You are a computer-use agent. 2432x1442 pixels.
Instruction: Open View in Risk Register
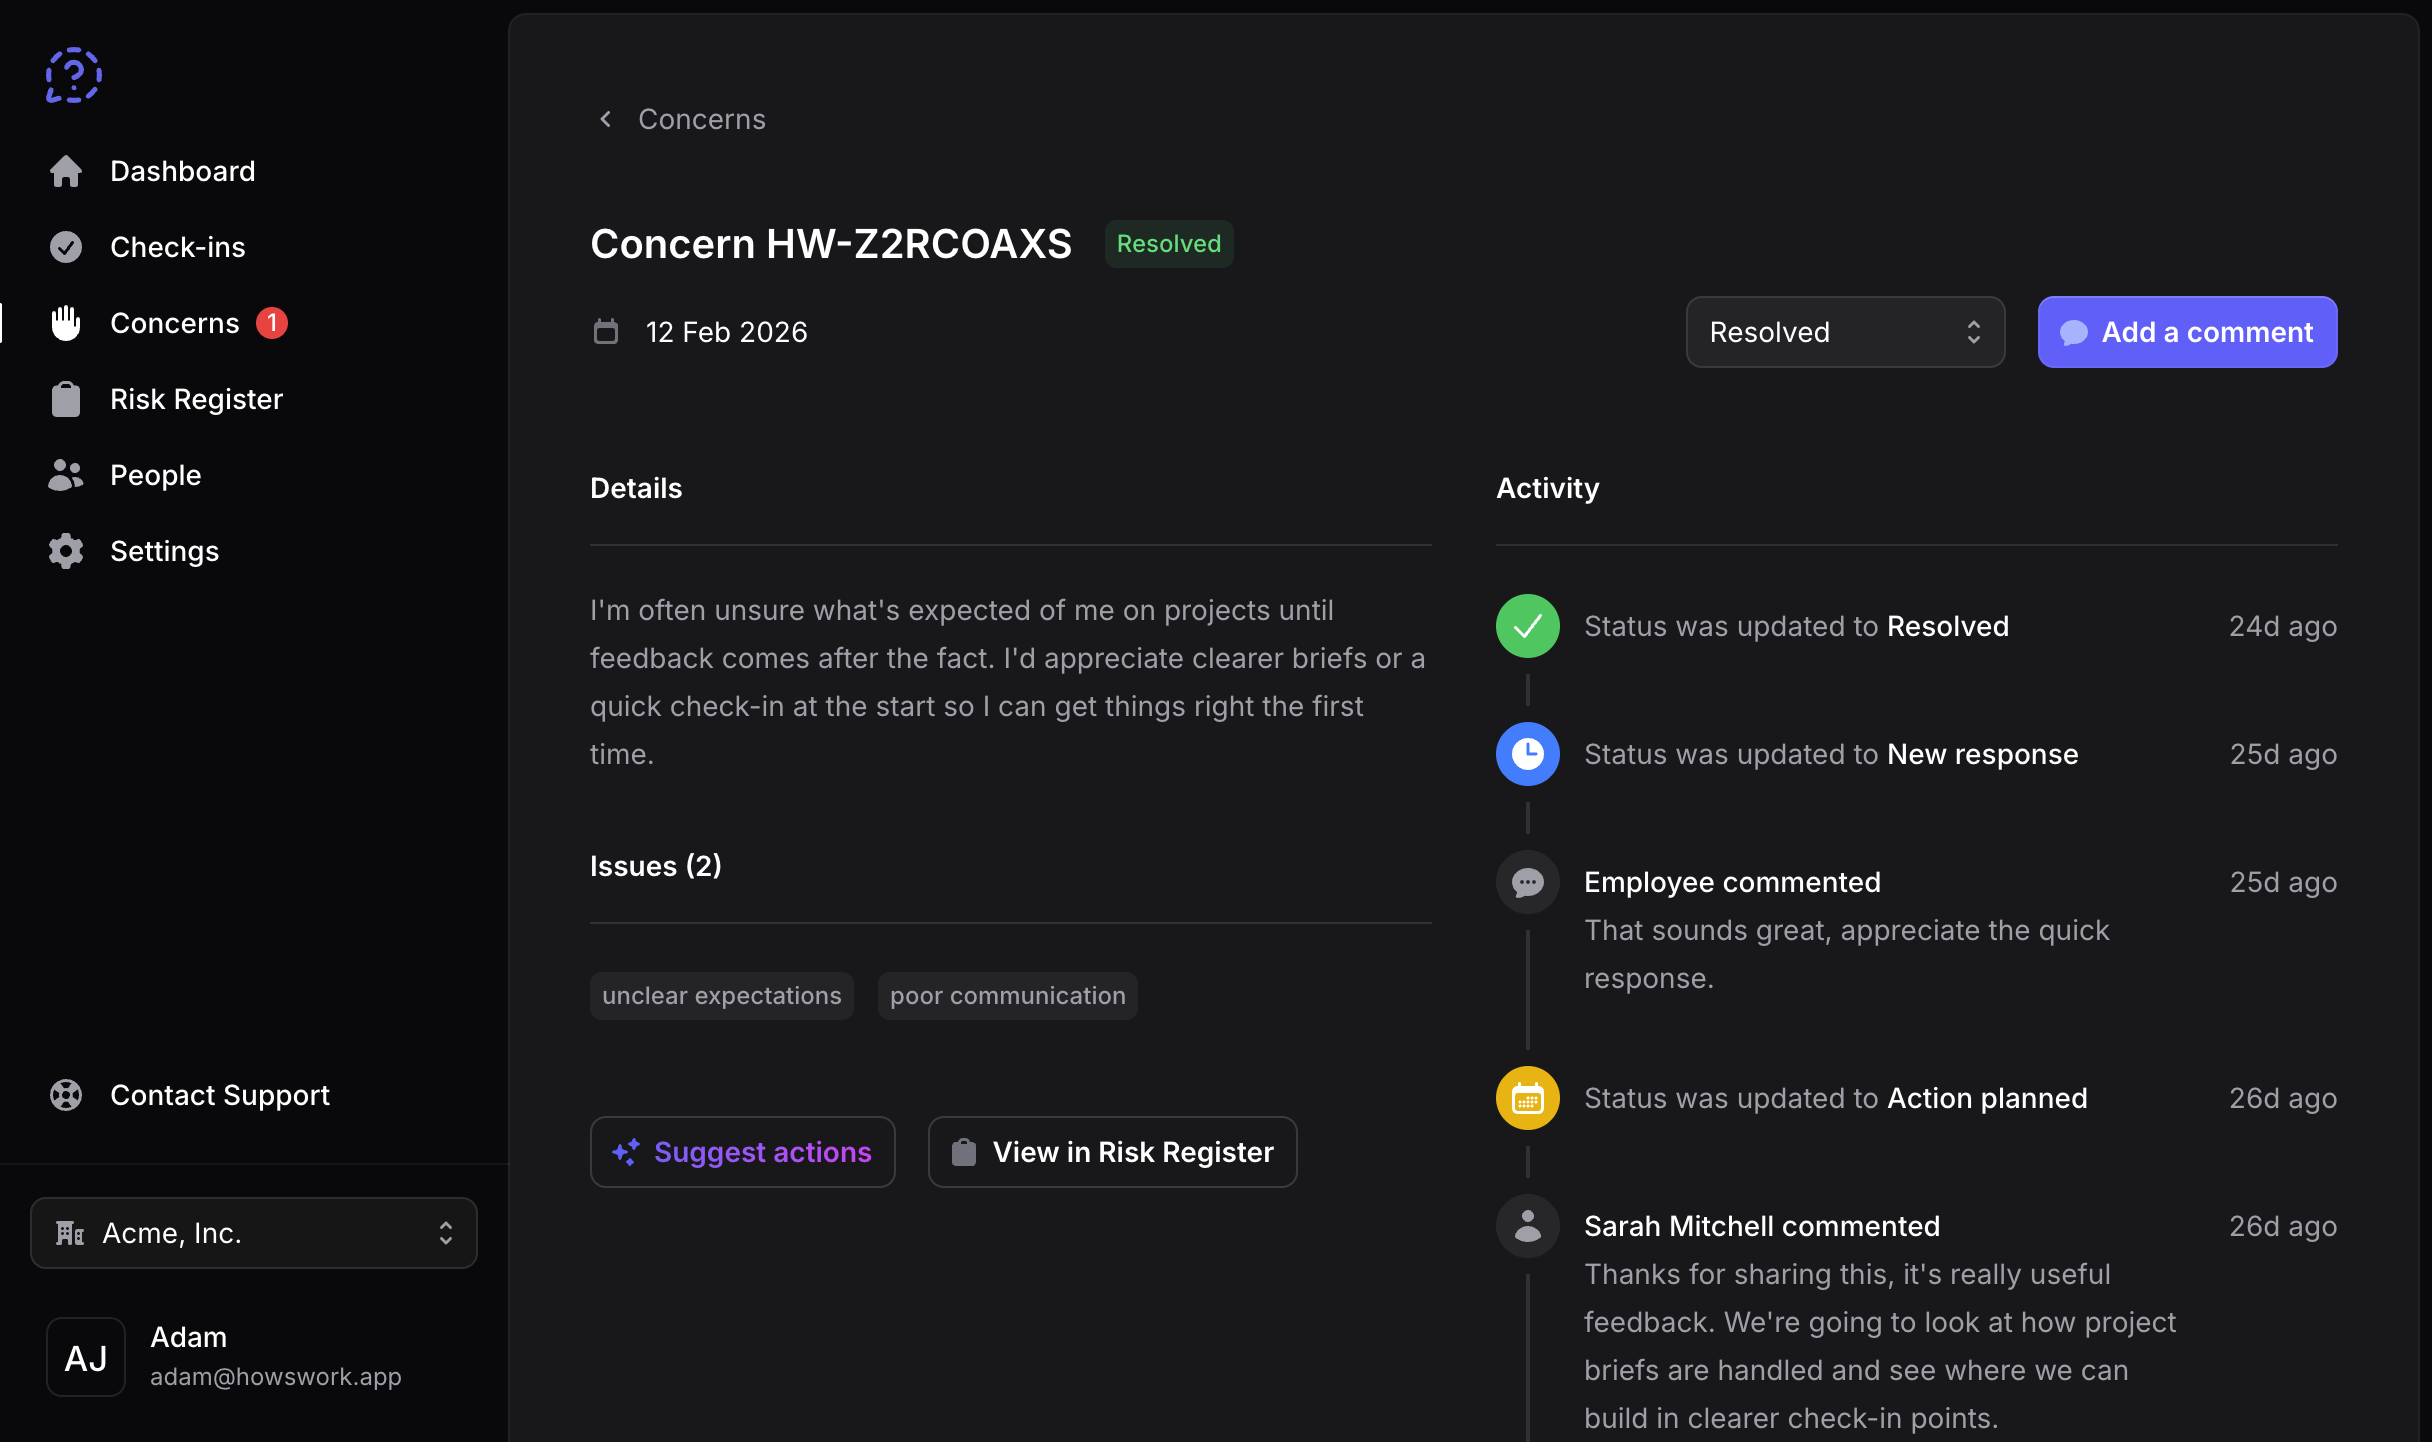click(x=1112, y=1152)
